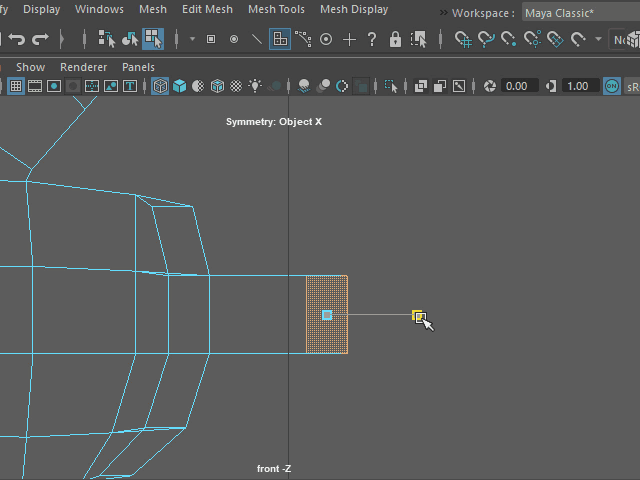Select by hierarchy mode icon
The height and width of the screenshot is (480, 640).
tap(106, 40)
